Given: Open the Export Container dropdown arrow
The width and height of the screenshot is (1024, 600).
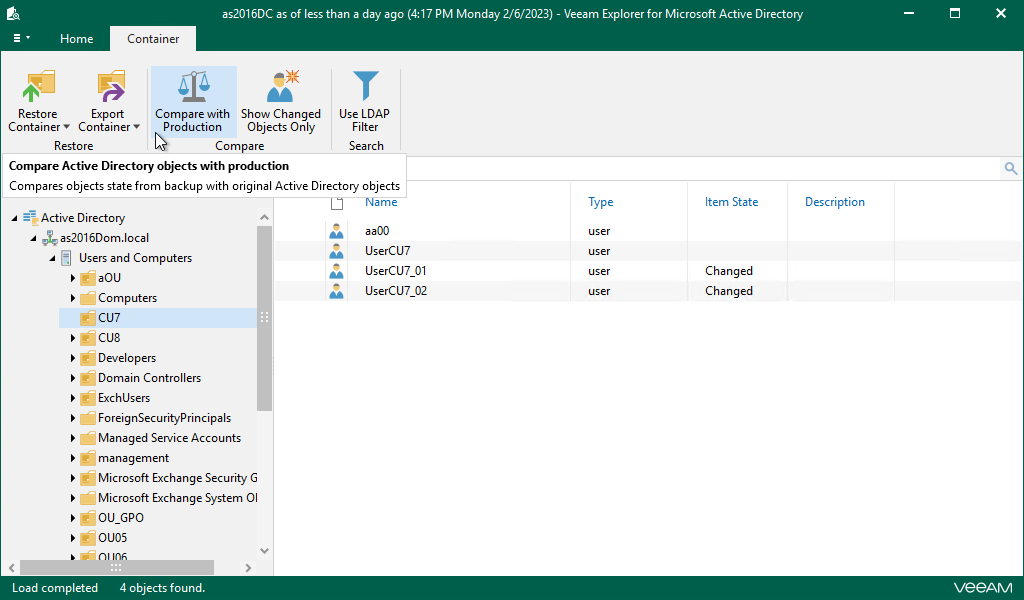Looking at the screenshot, I should [136, 127].
